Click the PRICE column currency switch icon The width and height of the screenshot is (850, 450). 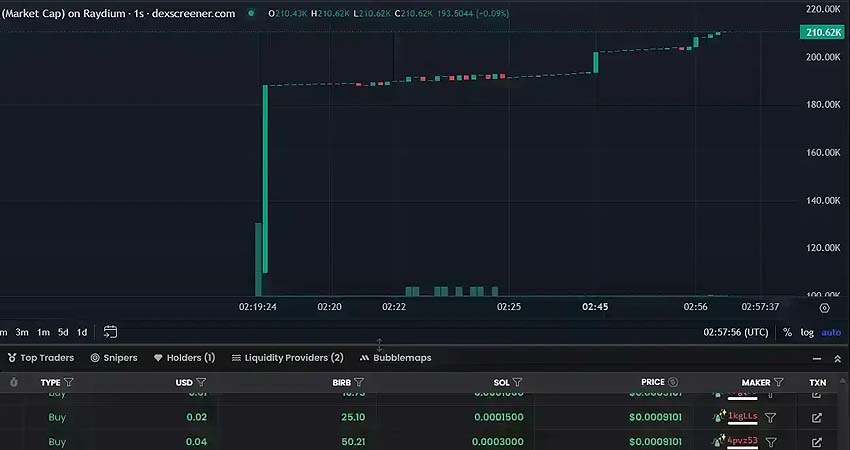pyautogui.click(x=673, y=382)
